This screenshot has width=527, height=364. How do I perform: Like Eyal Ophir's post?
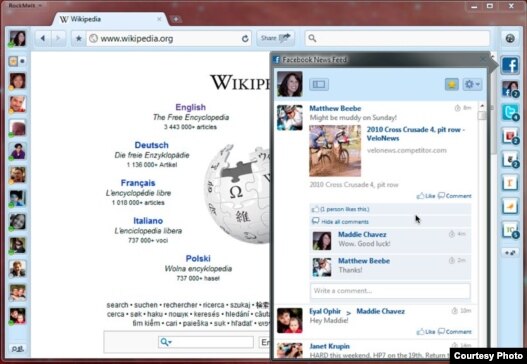coord(426,332)
